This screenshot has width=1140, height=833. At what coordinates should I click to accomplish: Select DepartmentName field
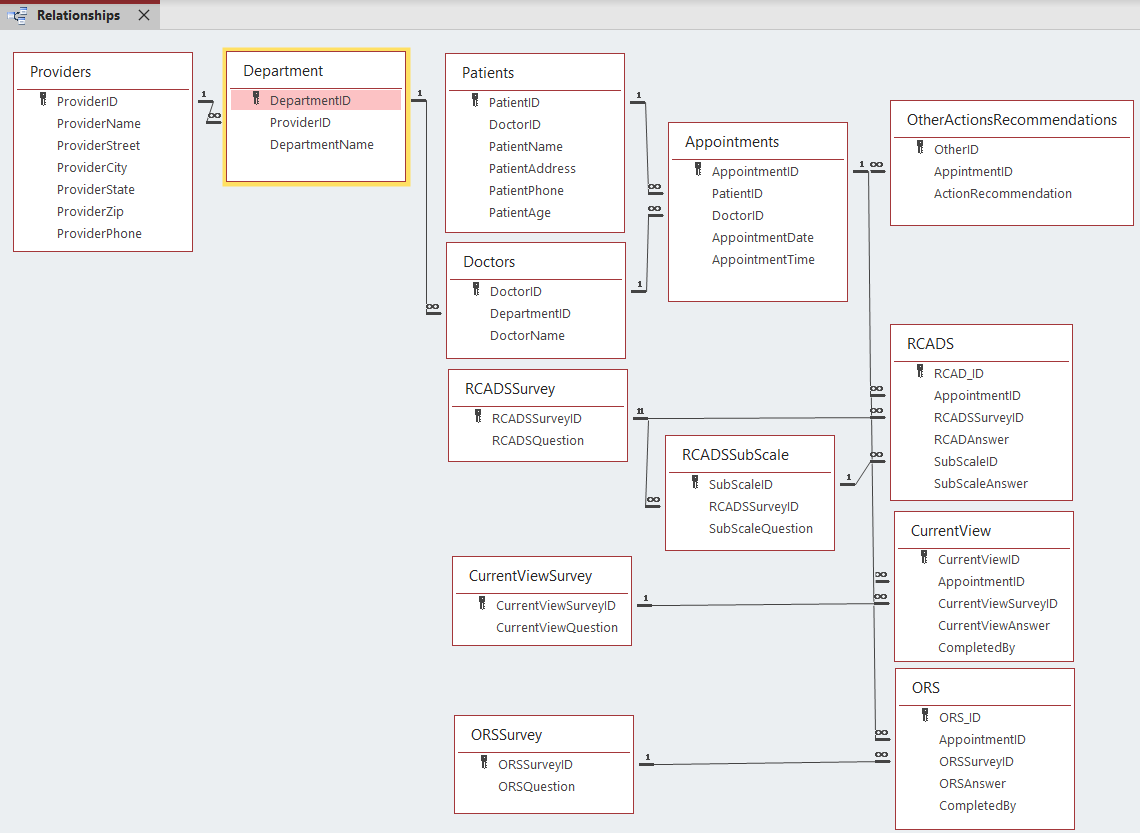pos(321,145)
